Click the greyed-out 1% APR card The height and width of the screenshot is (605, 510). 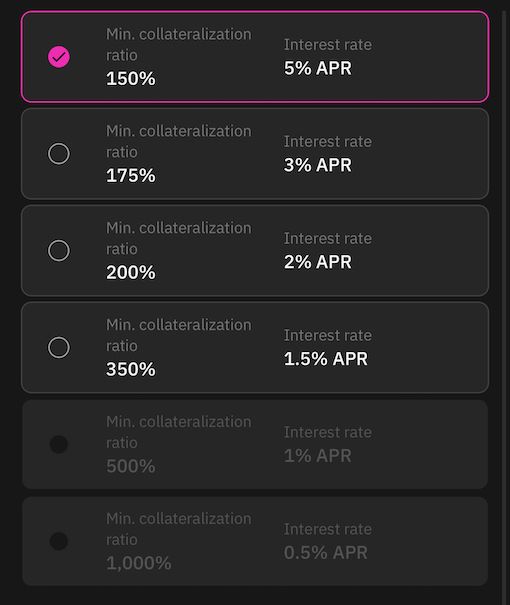point(255,444)
